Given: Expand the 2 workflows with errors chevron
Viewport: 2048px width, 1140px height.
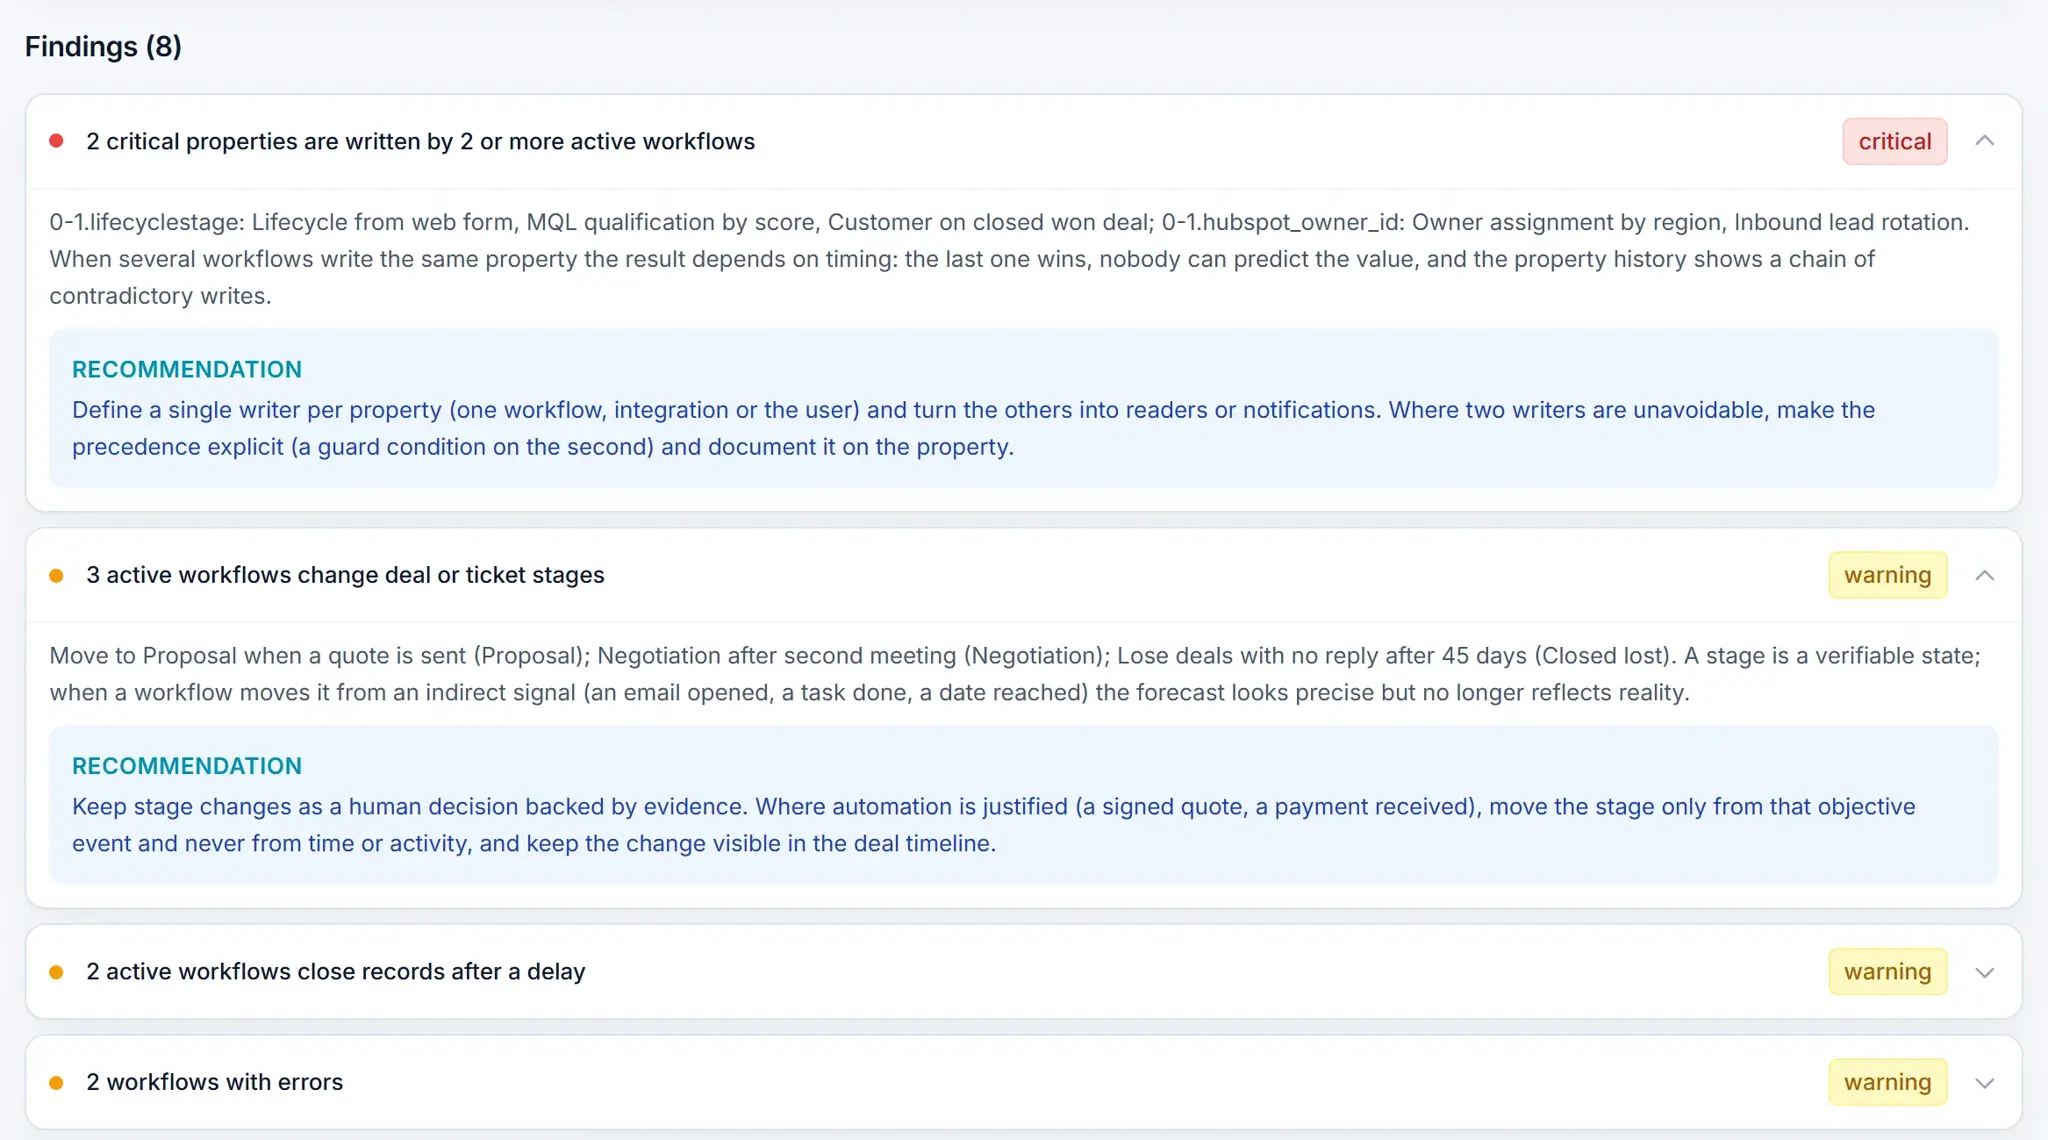Looking at the screenshot, I should click(1985, 1082).
